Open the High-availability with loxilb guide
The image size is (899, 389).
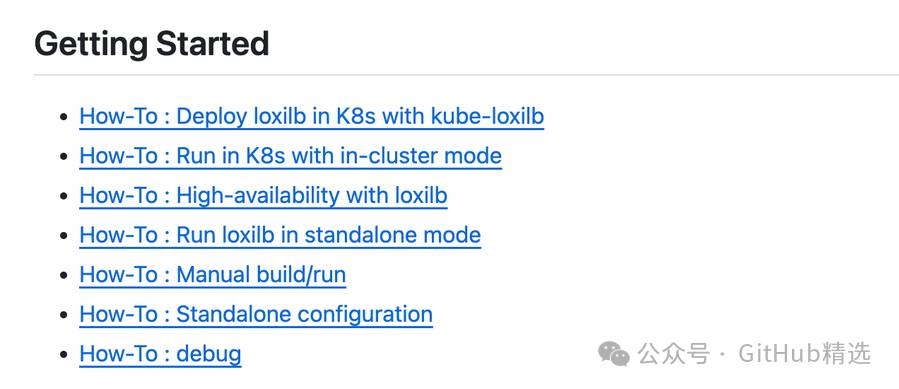click(x=263, y=196)
